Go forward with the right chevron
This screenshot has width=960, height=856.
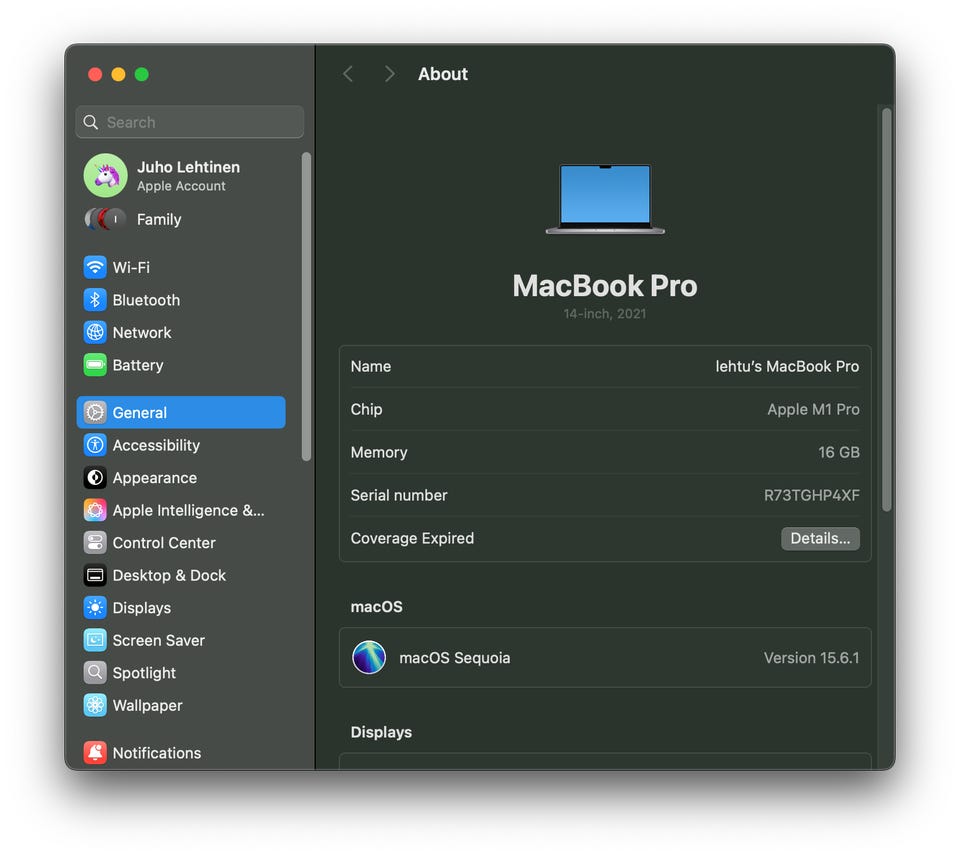click(389, 74)
